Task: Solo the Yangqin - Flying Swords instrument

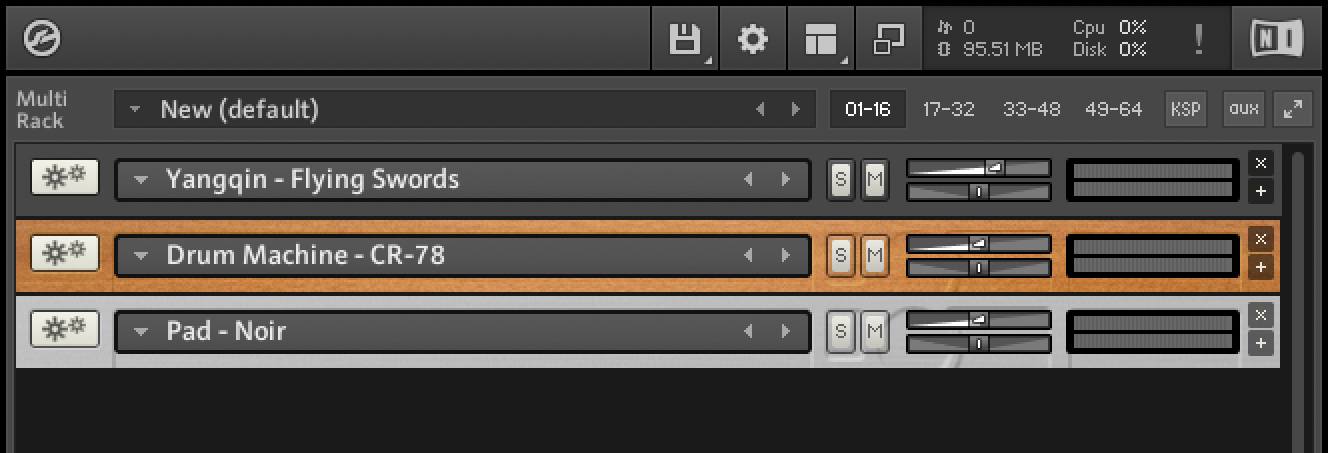Action: 840,180
